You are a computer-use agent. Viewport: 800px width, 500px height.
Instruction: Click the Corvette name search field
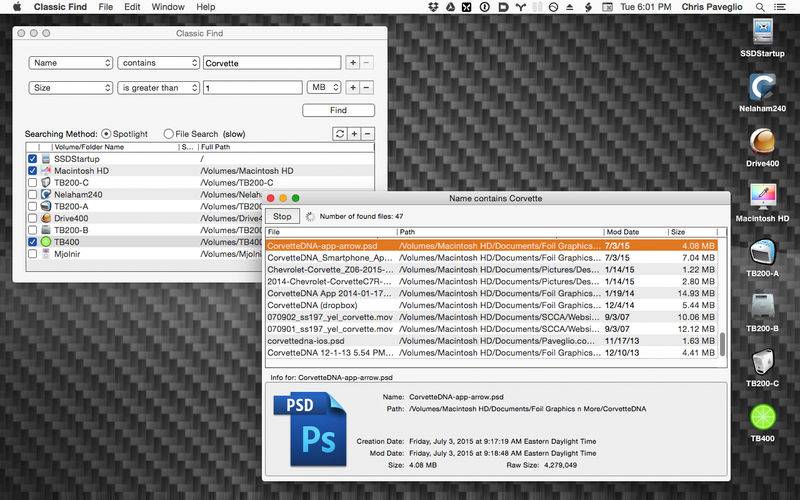272,63
